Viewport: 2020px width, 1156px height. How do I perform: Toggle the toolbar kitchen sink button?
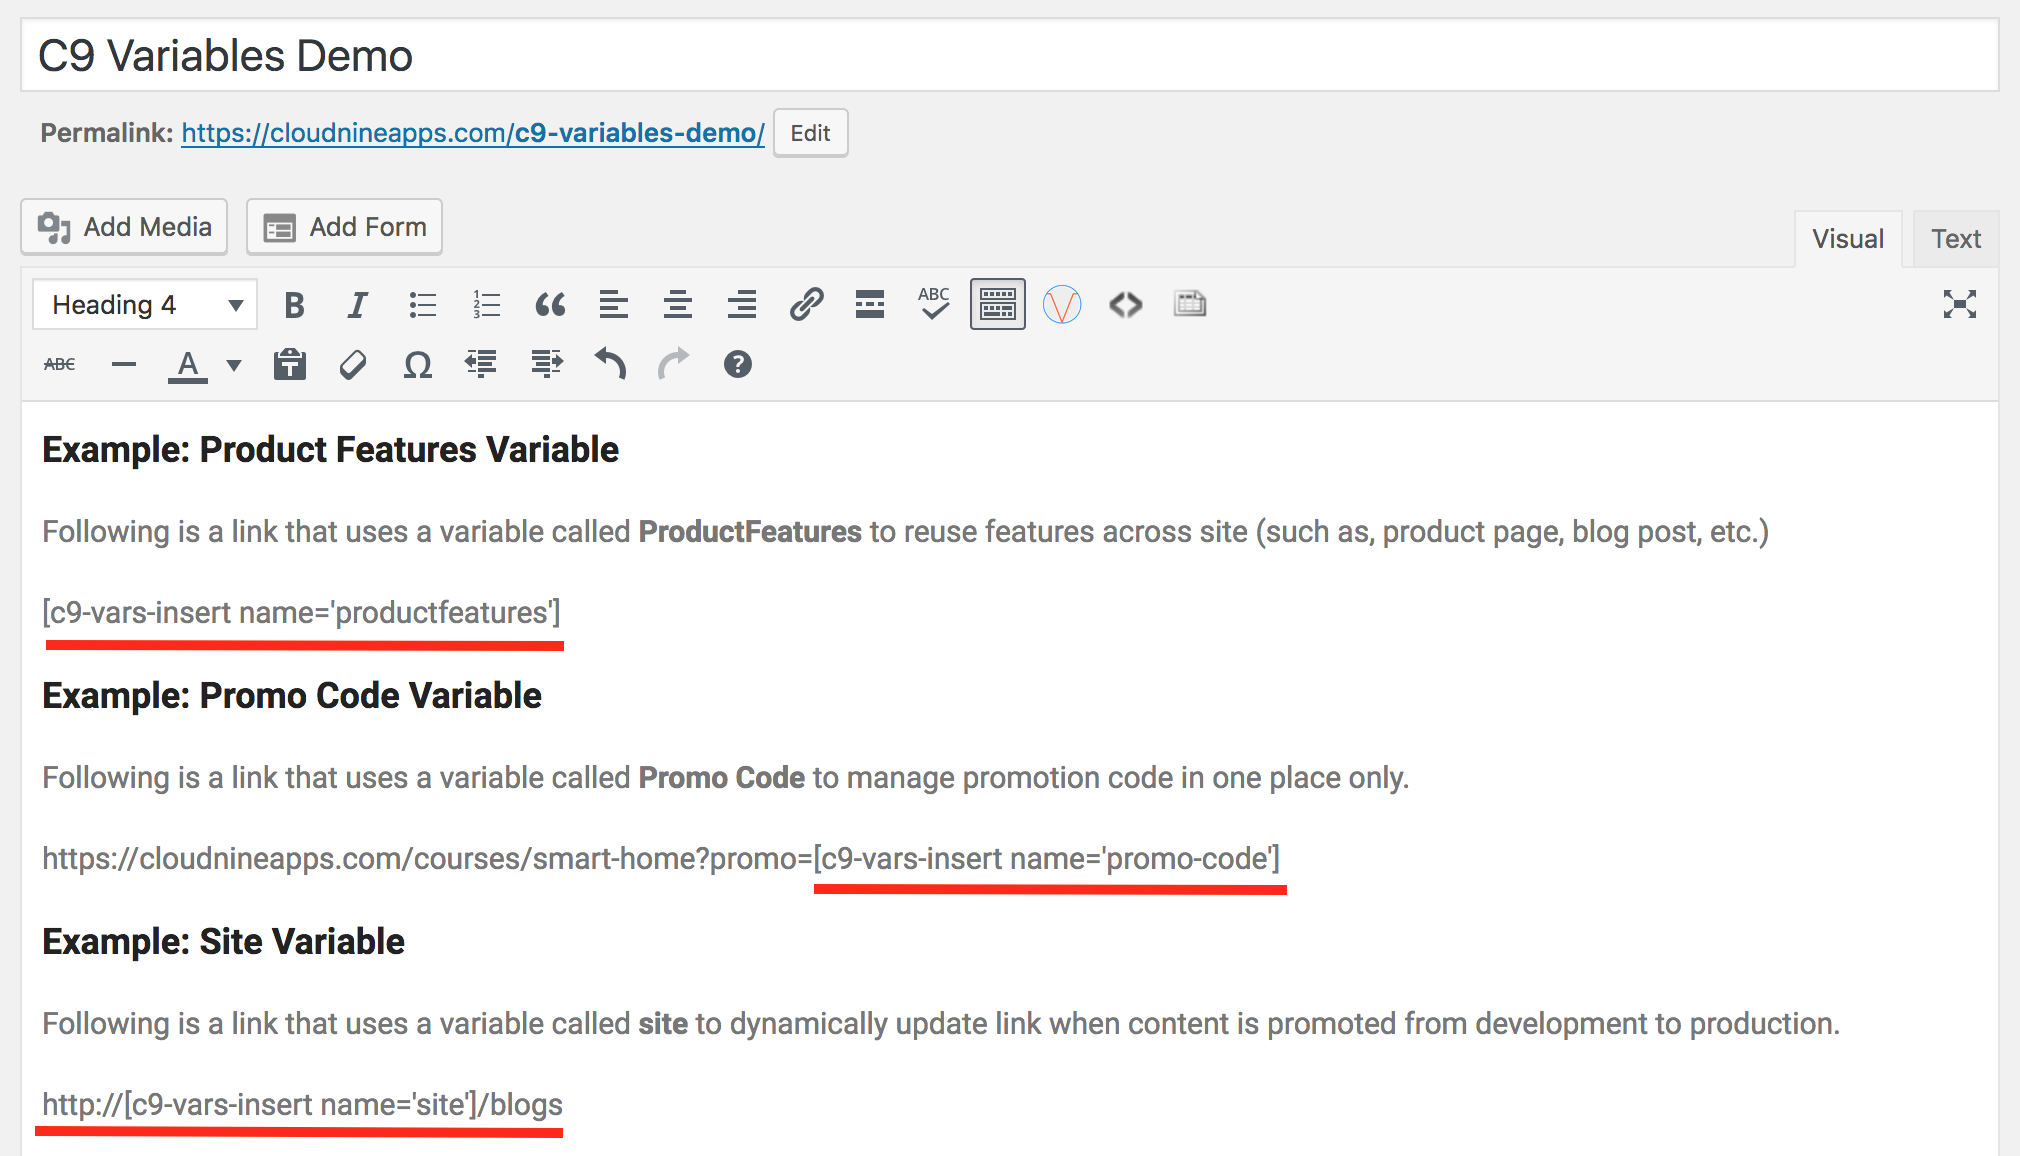coord(997,304)
